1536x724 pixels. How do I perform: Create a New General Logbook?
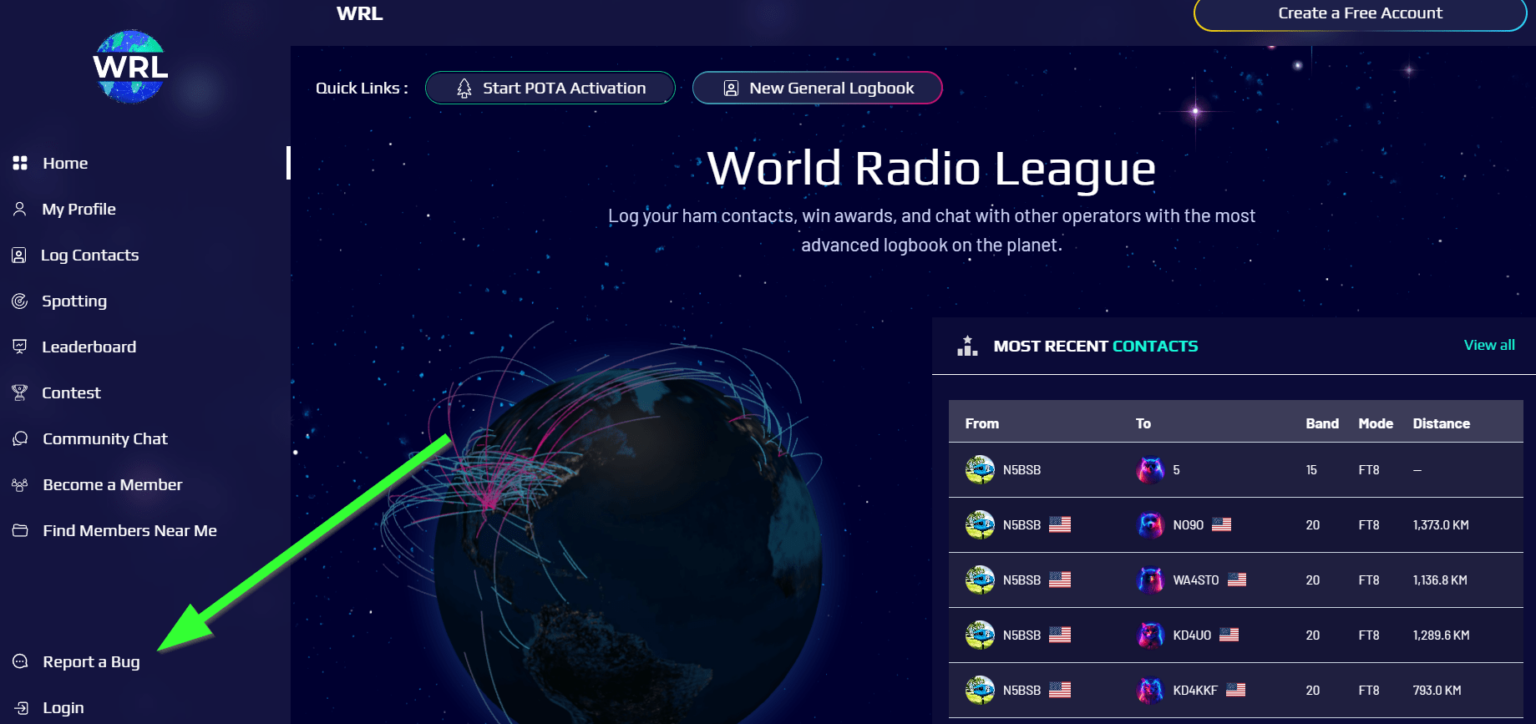point(817,87)
